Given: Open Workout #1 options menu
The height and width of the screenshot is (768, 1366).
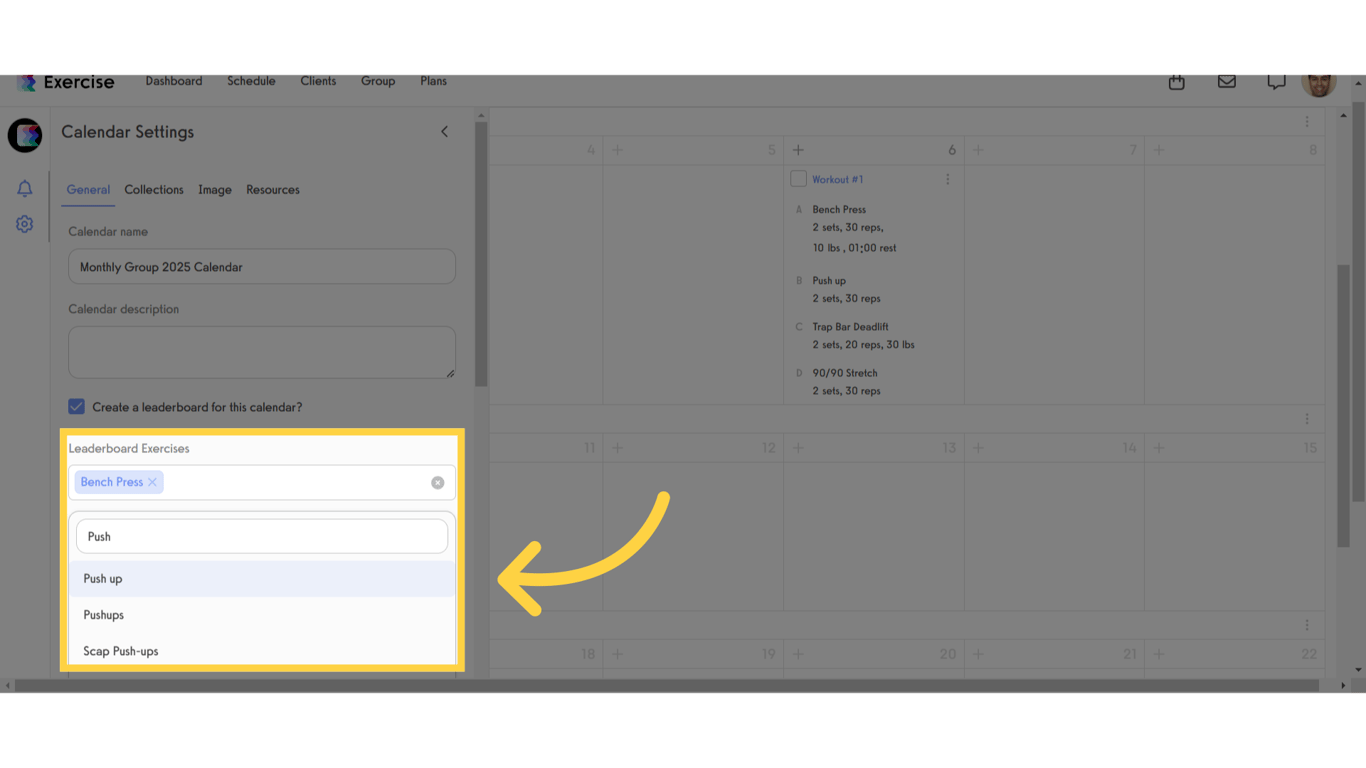Looking at the screenshot, I should (948, 179).
